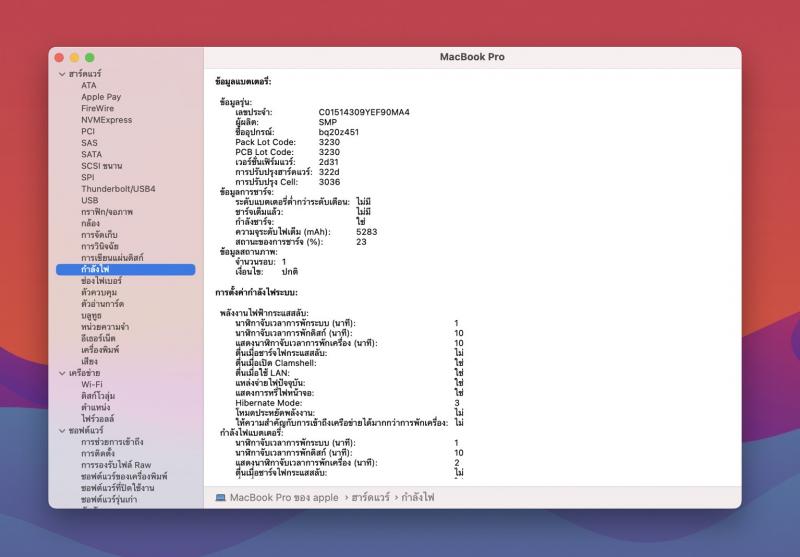Show บลูทูธ information

coord(91,316)
